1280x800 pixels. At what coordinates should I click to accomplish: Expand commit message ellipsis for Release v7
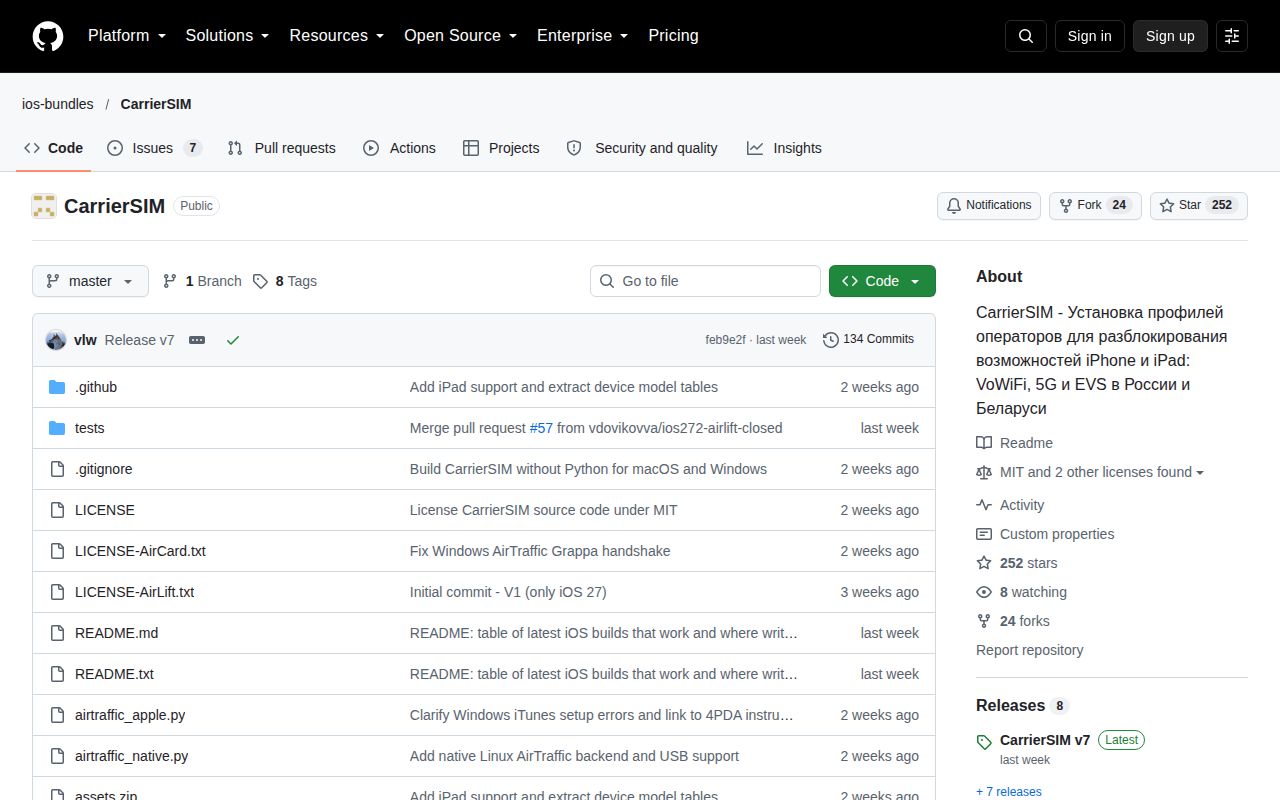197,340
